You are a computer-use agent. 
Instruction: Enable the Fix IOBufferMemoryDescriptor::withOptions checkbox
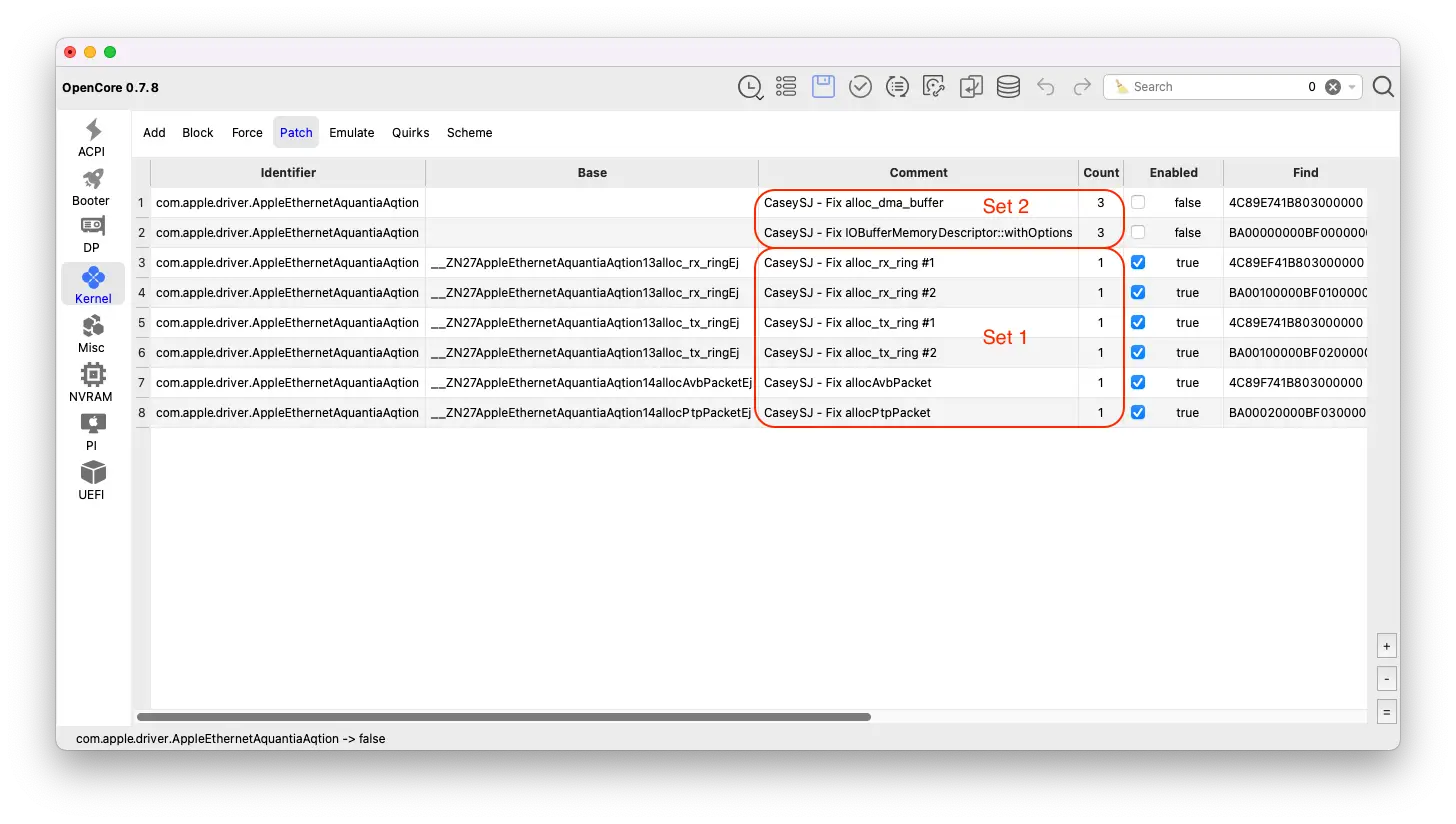1137,233
